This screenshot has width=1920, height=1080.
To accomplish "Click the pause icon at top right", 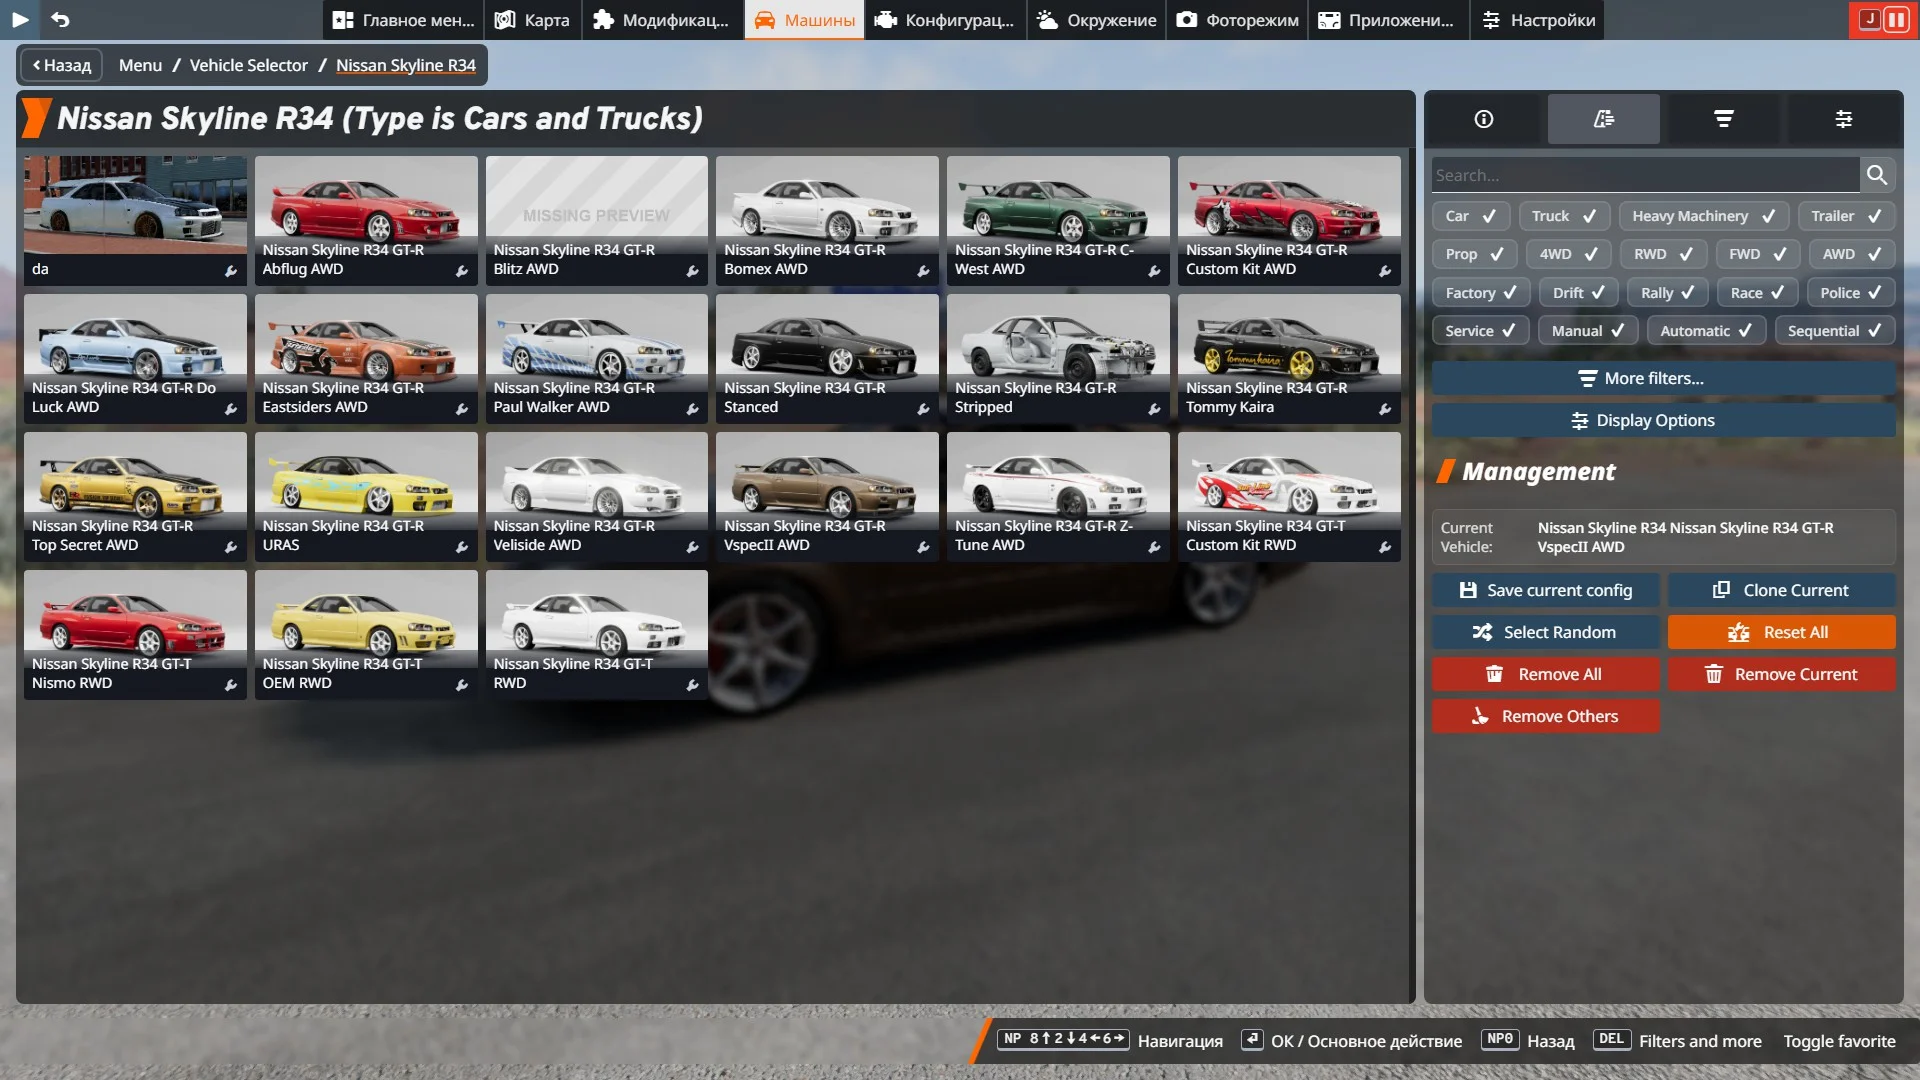I will [1895, 19].
